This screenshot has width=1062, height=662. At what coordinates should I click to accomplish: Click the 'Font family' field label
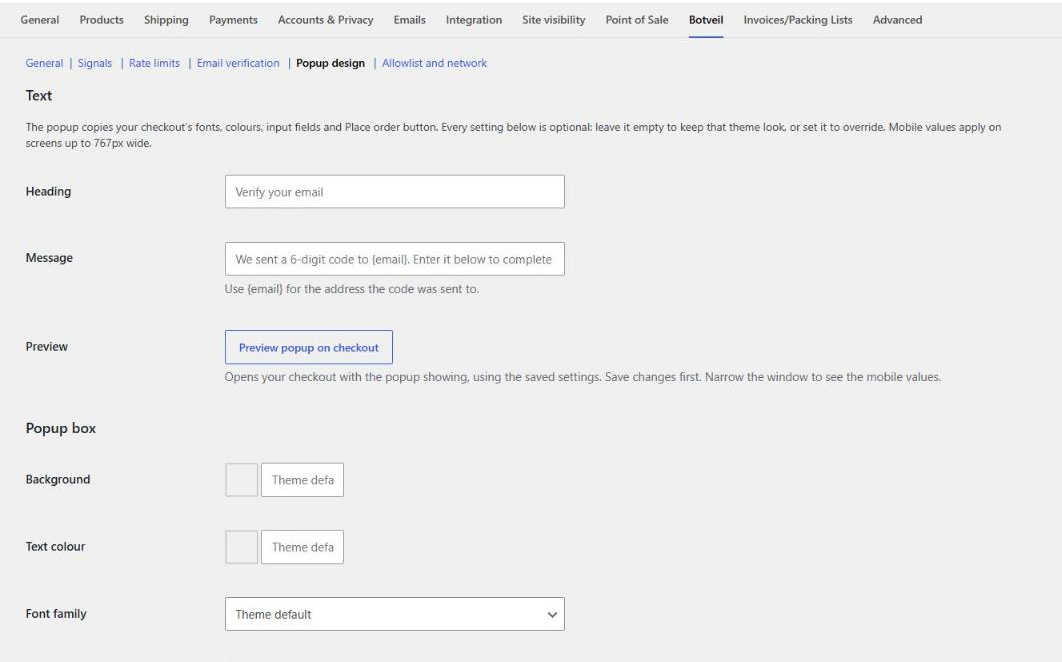pos(56,614)
